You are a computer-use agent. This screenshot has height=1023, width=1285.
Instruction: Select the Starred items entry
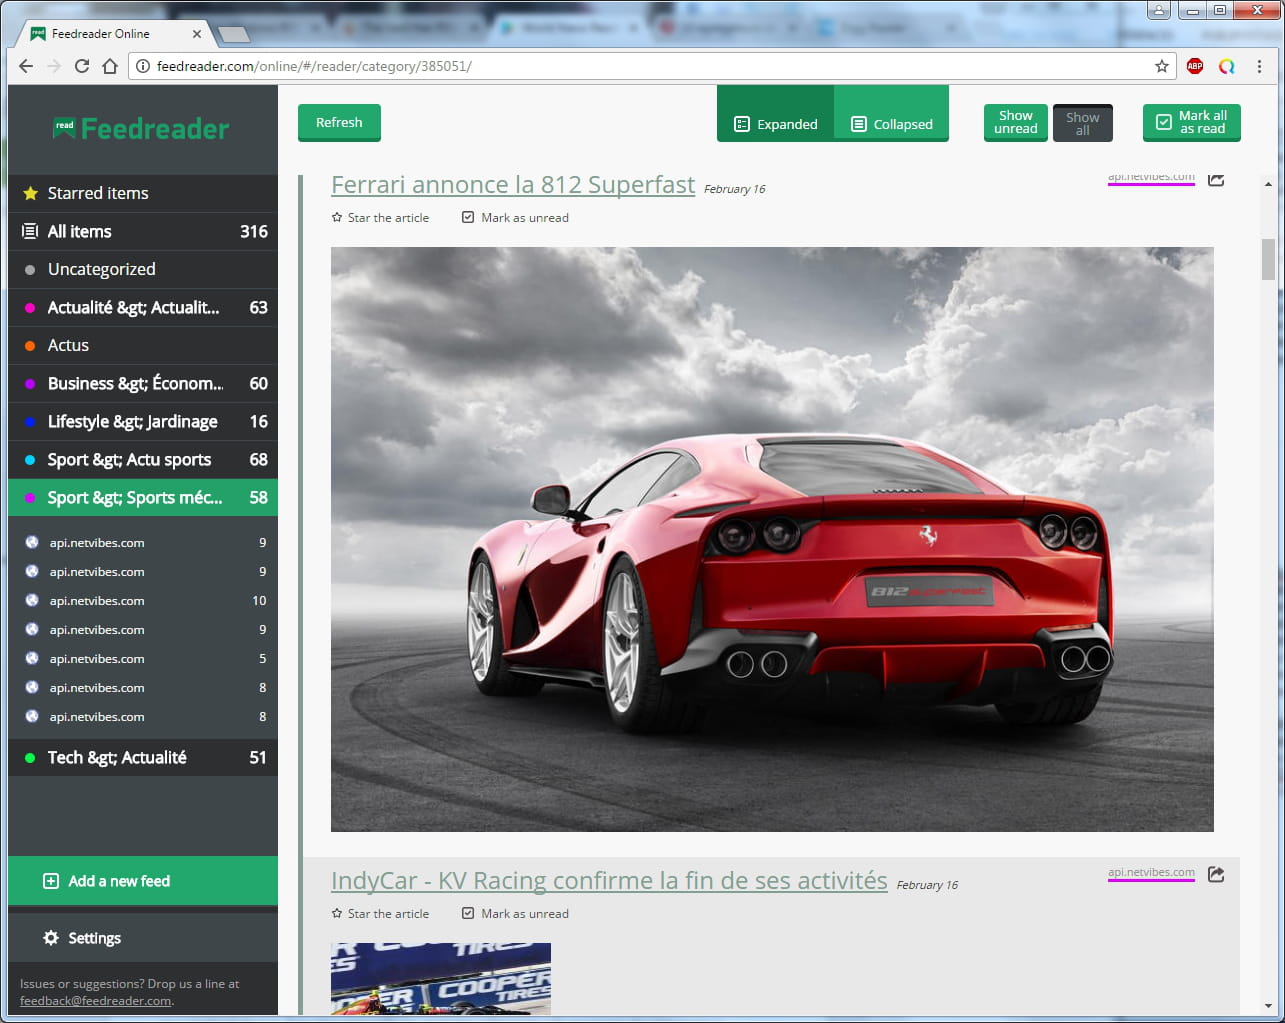tap(143, 193)
